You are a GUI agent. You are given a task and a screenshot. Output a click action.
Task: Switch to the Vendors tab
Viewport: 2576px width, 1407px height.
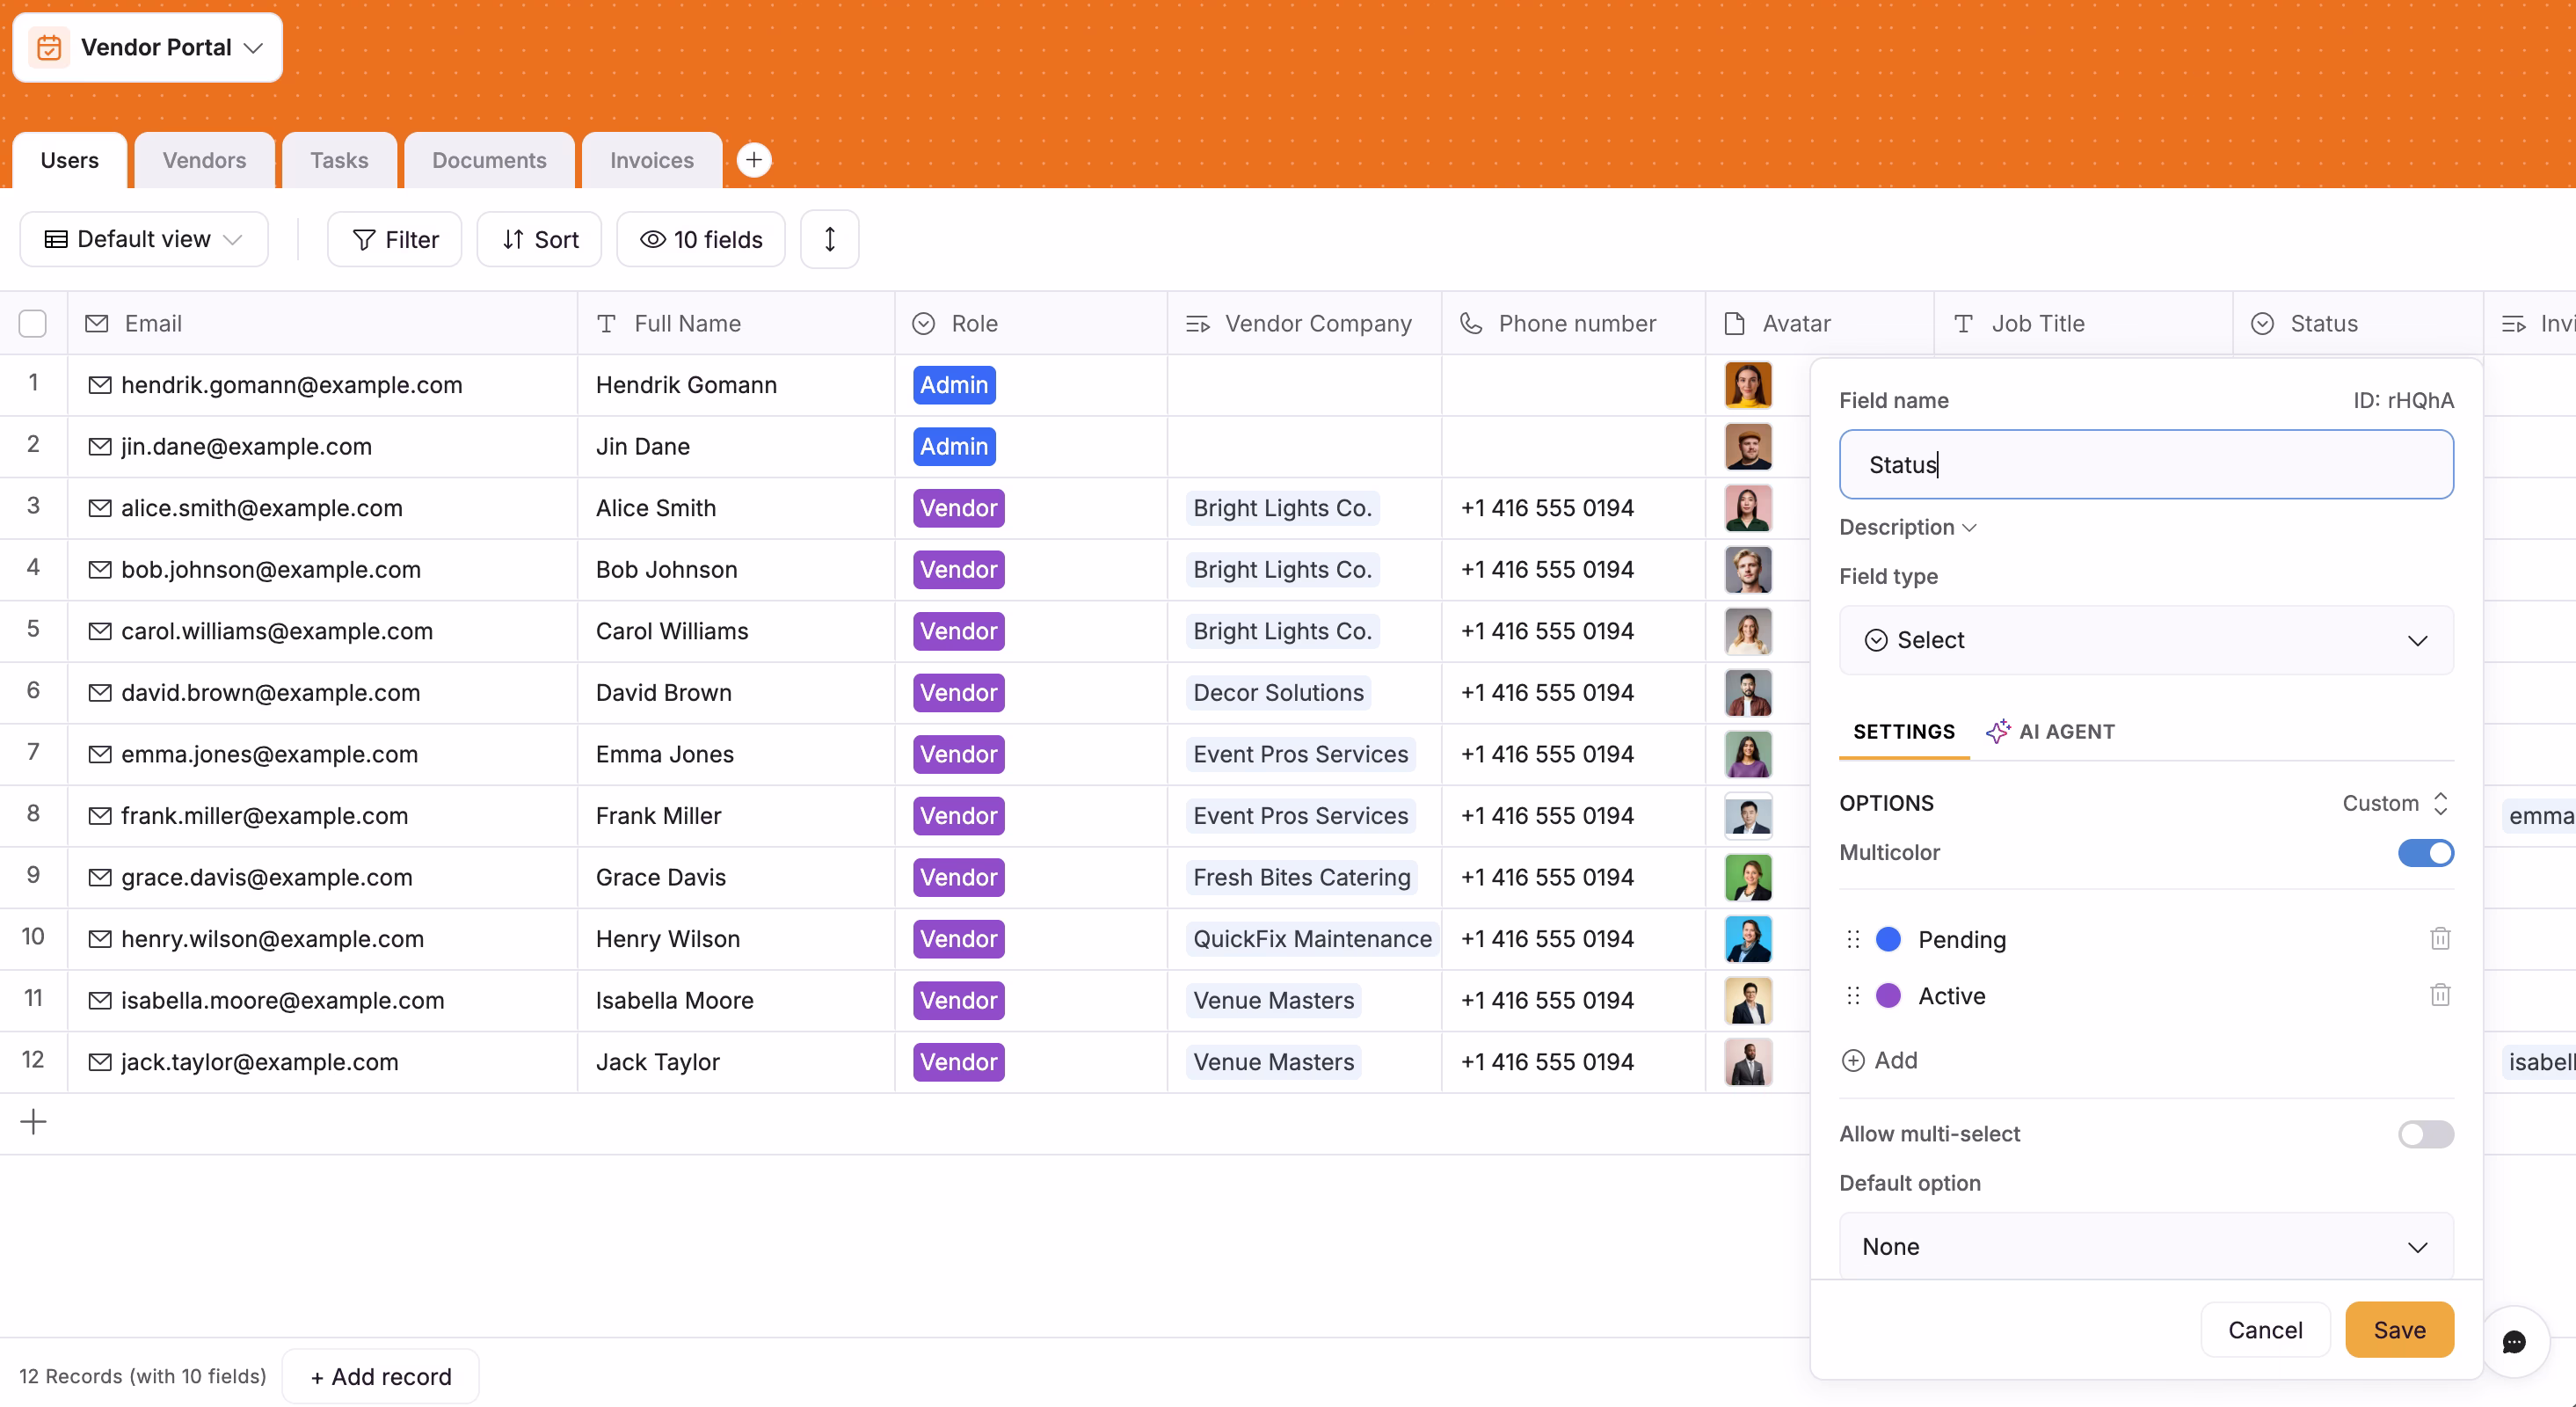click(204, 160)
